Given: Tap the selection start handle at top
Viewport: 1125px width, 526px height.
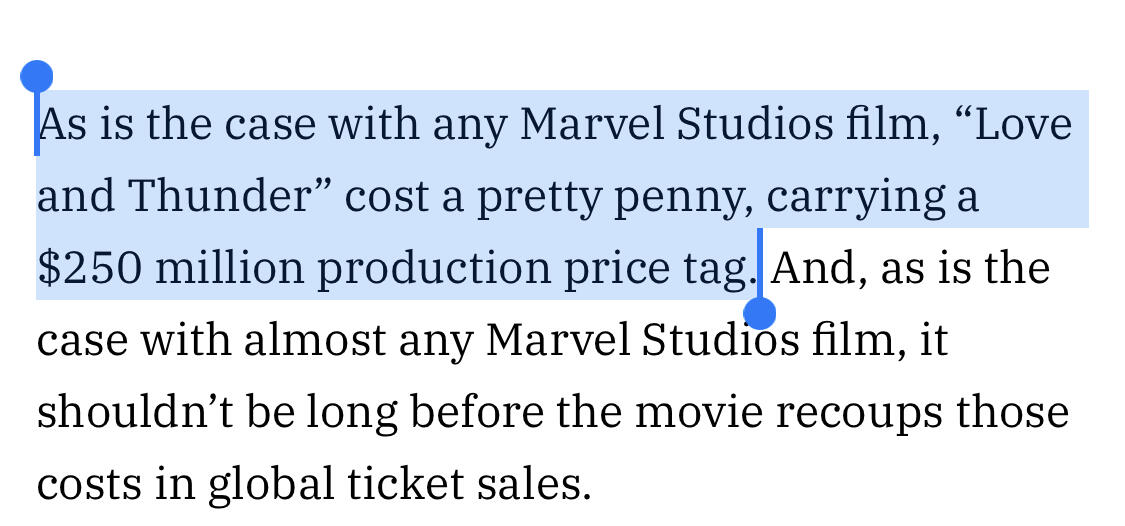Looking at the screenshot, I should (x=36, y=76).
